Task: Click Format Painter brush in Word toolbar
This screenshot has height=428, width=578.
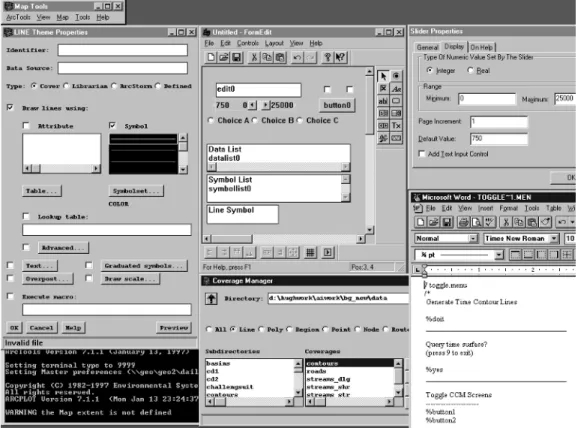Action: point(545,222)
